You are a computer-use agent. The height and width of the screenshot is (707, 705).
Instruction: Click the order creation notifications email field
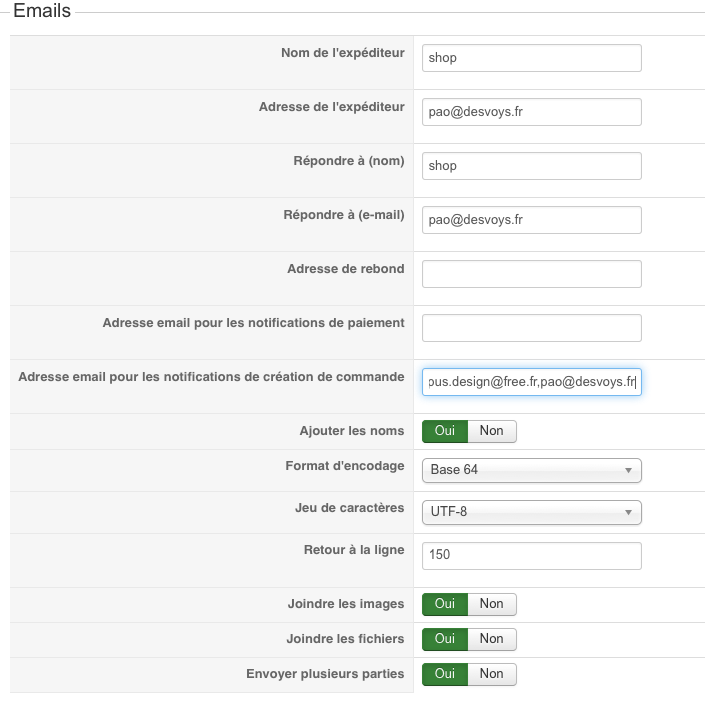tap(531, 382)
